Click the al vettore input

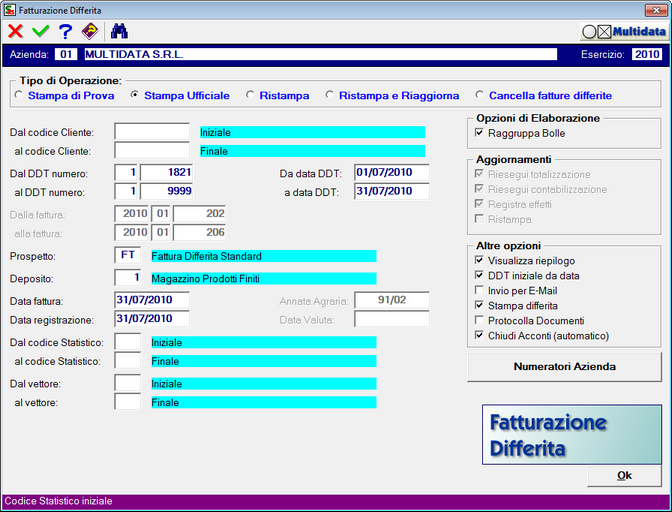click(128, 401)
